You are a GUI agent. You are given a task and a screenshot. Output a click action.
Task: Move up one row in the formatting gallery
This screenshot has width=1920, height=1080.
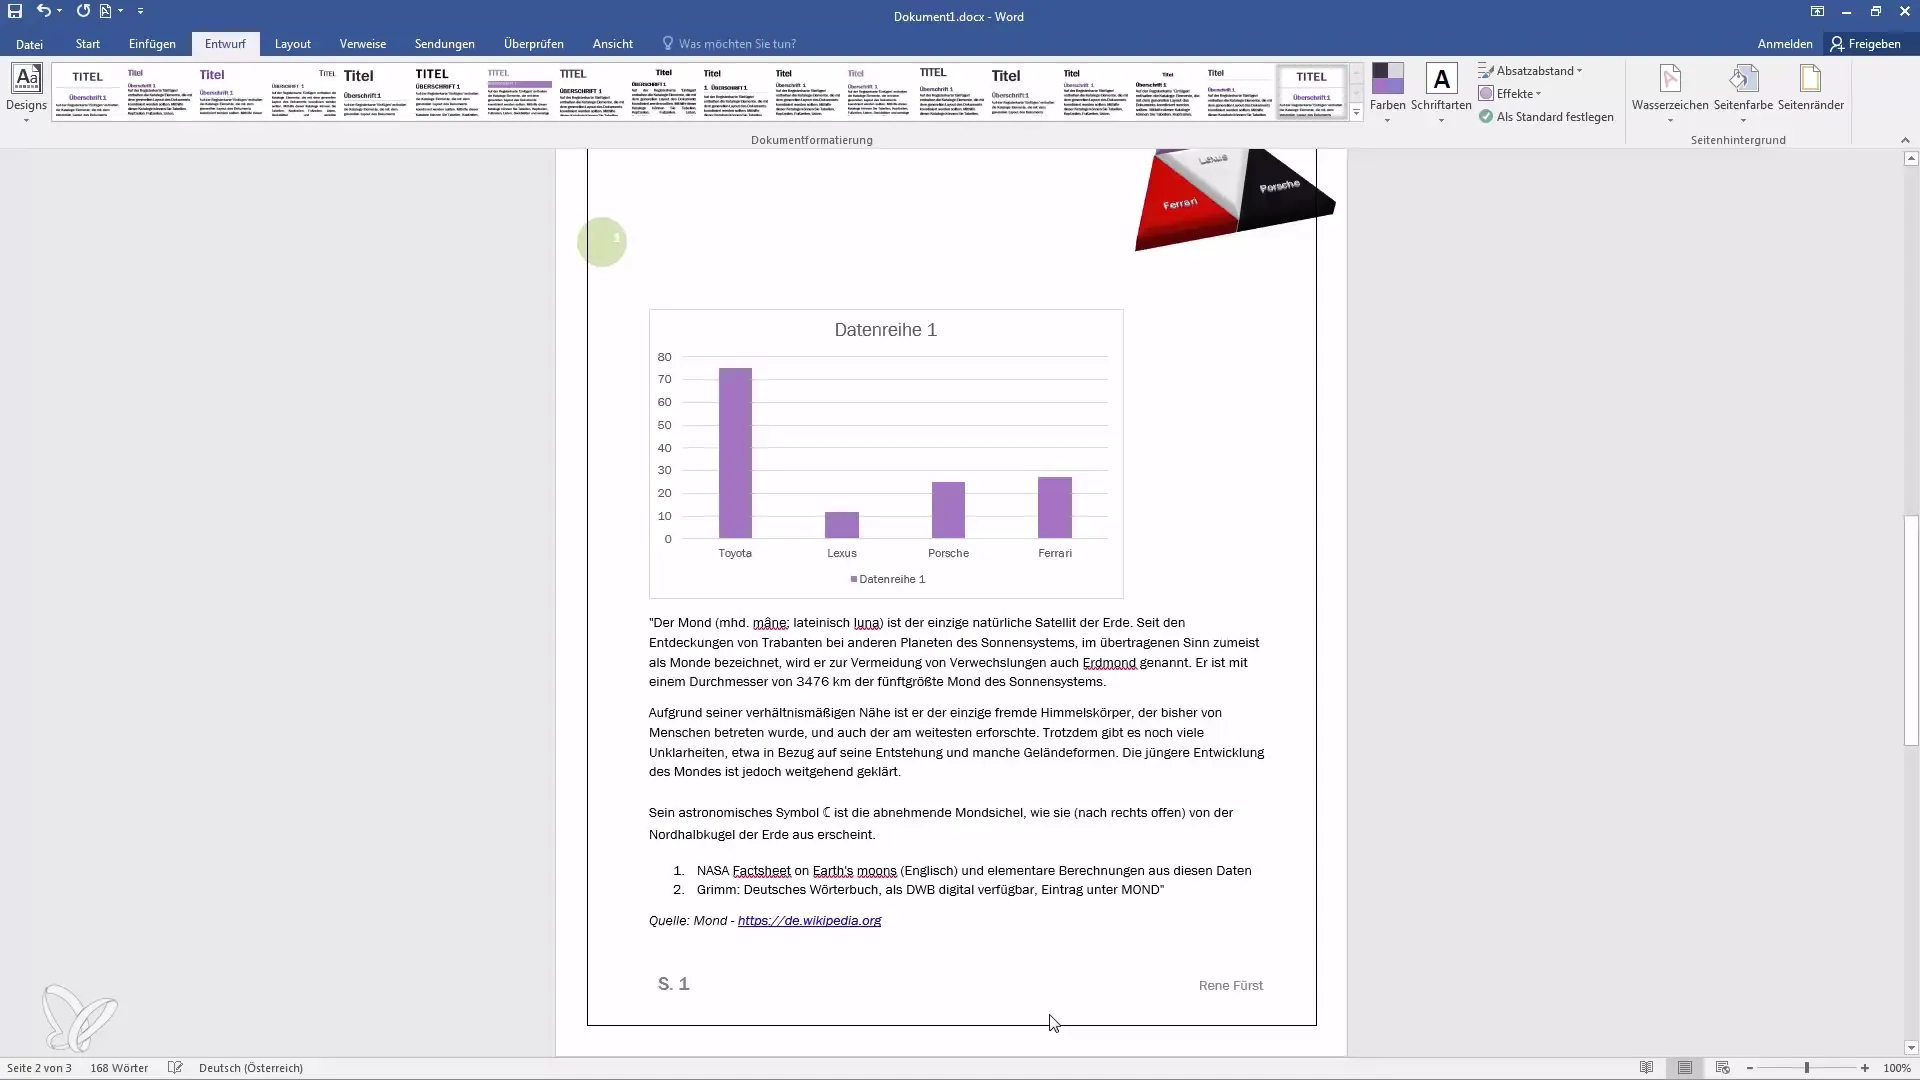pyautogui.click(x=1357, y=73)
